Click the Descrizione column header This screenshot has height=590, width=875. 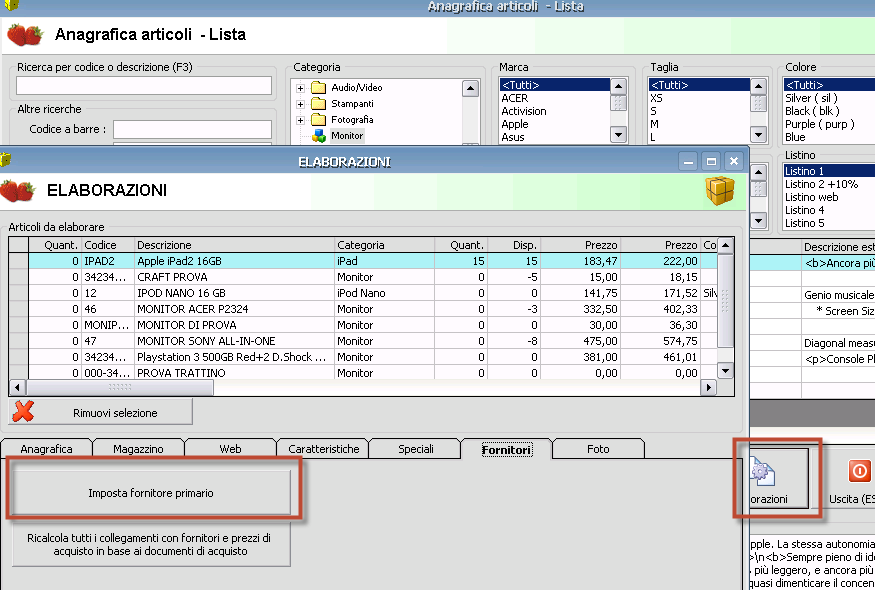point(235,245)
